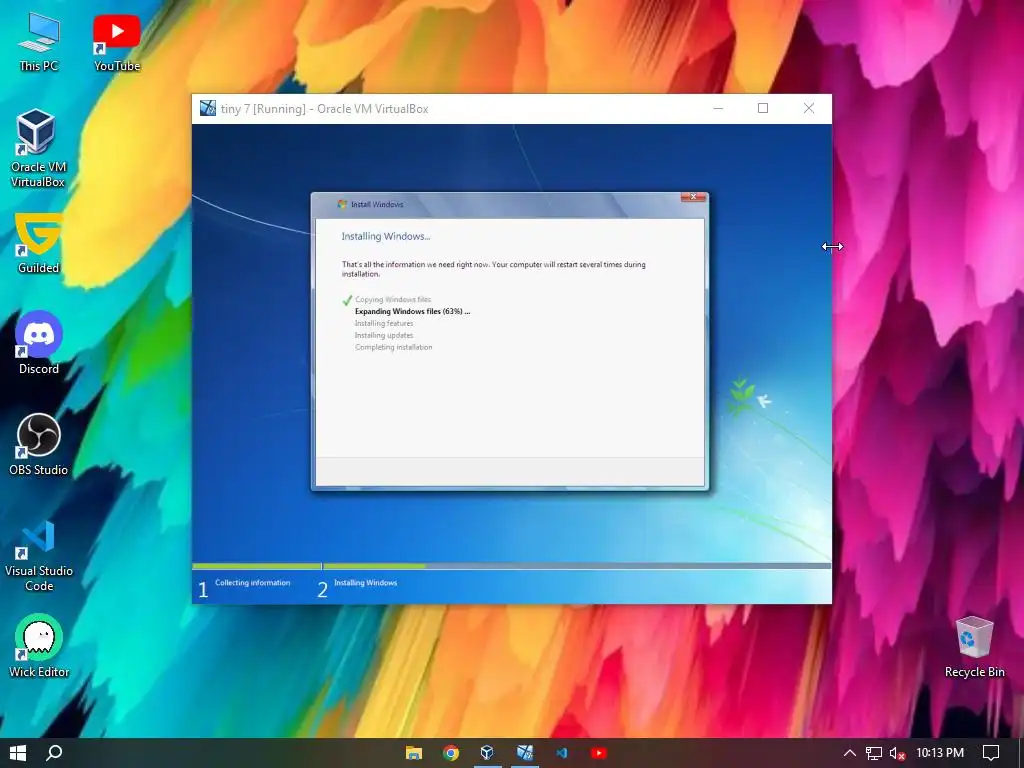Open the notification center
Image resolution: width=1024 pixels, height=768 pixels.
coord(991,753)
